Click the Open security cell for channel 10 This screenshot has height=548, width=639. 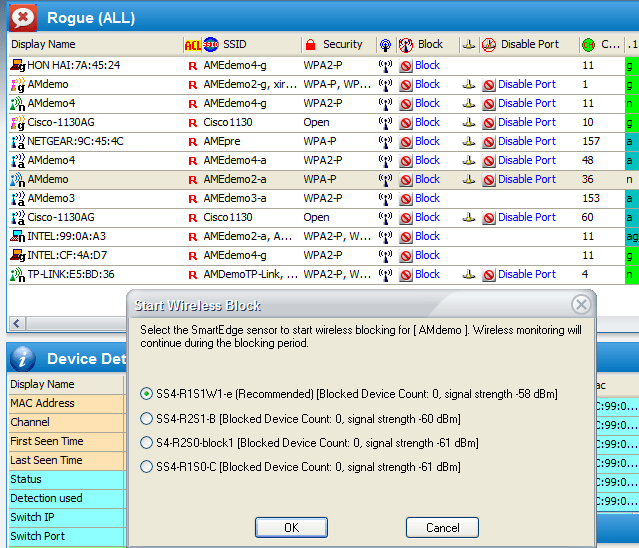[316, 122]
